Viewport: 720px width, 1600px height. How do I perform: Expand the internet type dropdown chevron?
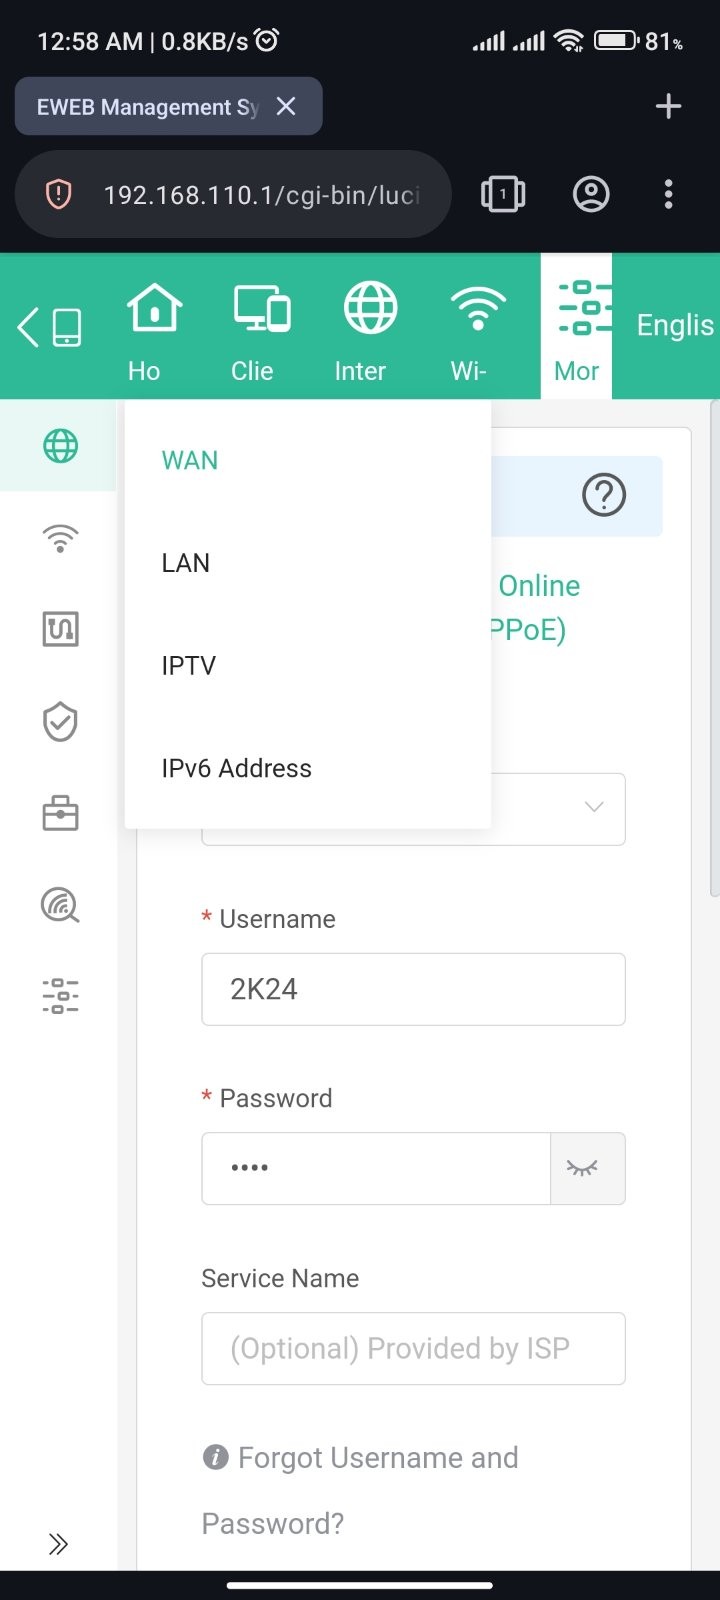coord(594,807)
